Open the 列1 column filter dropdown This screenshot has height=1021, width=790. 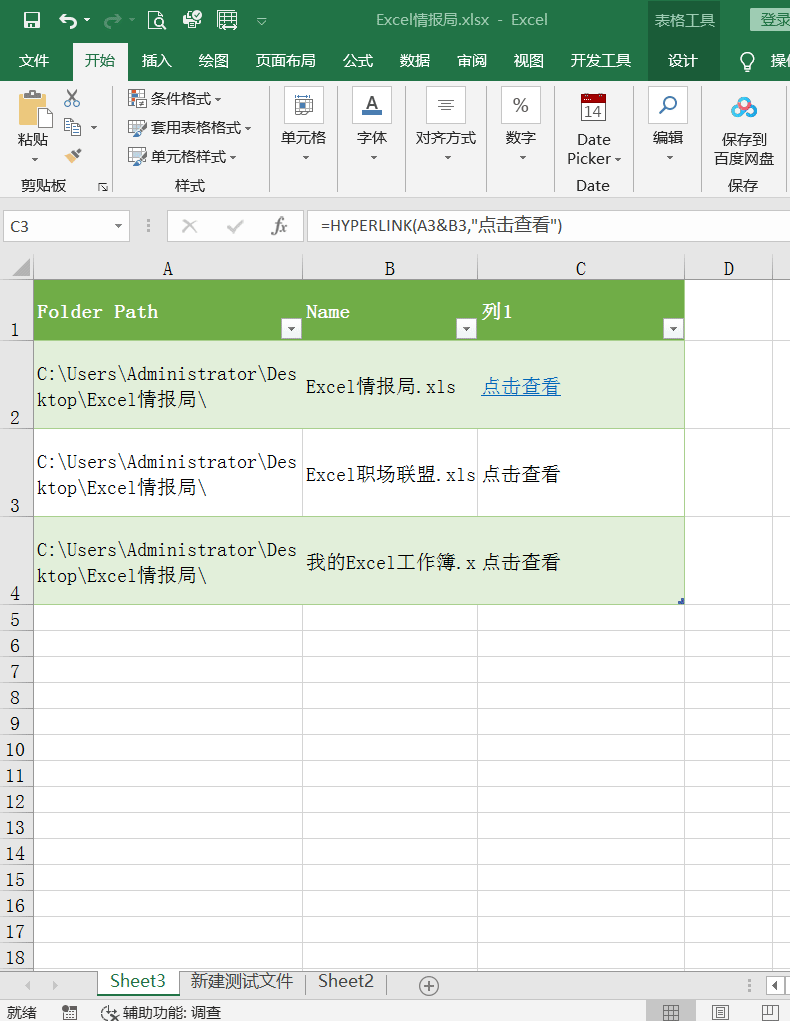click(673, 329)
